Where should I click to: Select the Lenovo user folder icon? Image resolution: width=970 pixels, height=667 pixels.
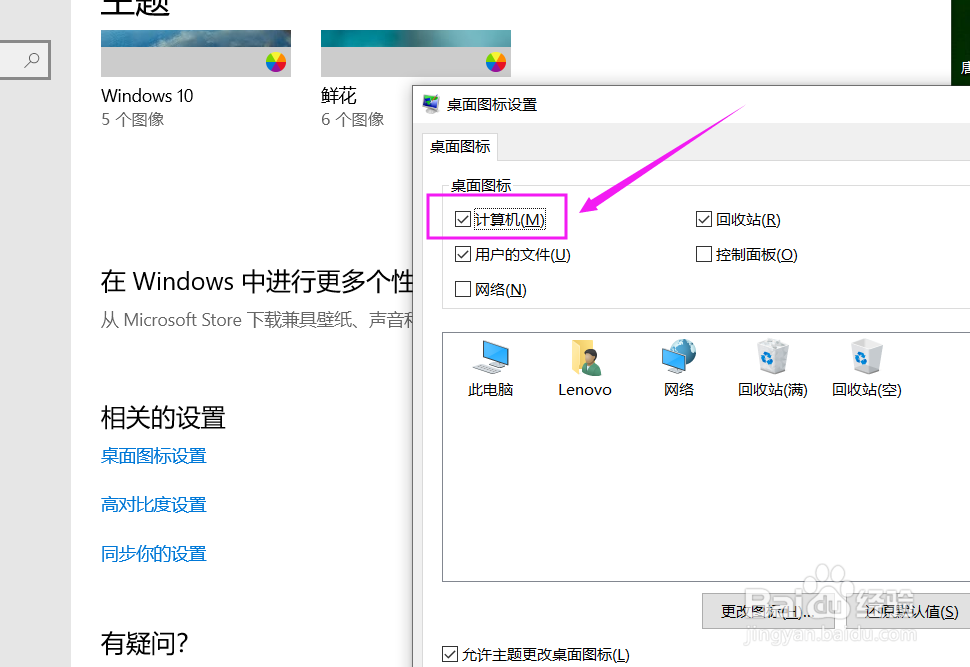pyautogui.click(x=585, y=357)
